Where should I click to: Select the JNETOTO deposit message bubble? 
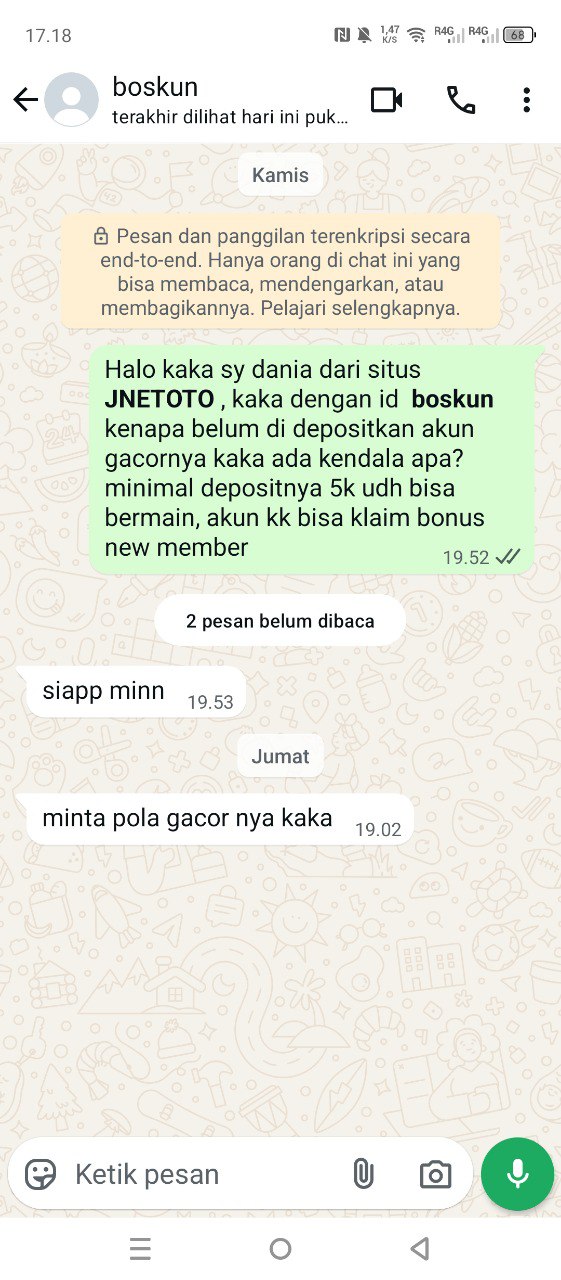tap(312, 460)
